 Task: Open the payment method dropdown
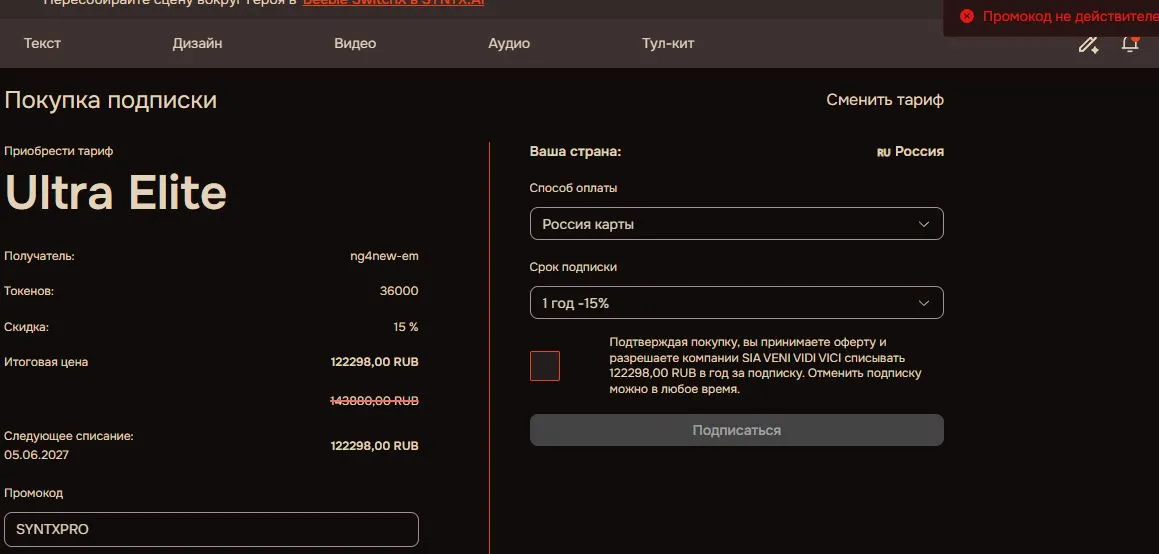(736, 224)
